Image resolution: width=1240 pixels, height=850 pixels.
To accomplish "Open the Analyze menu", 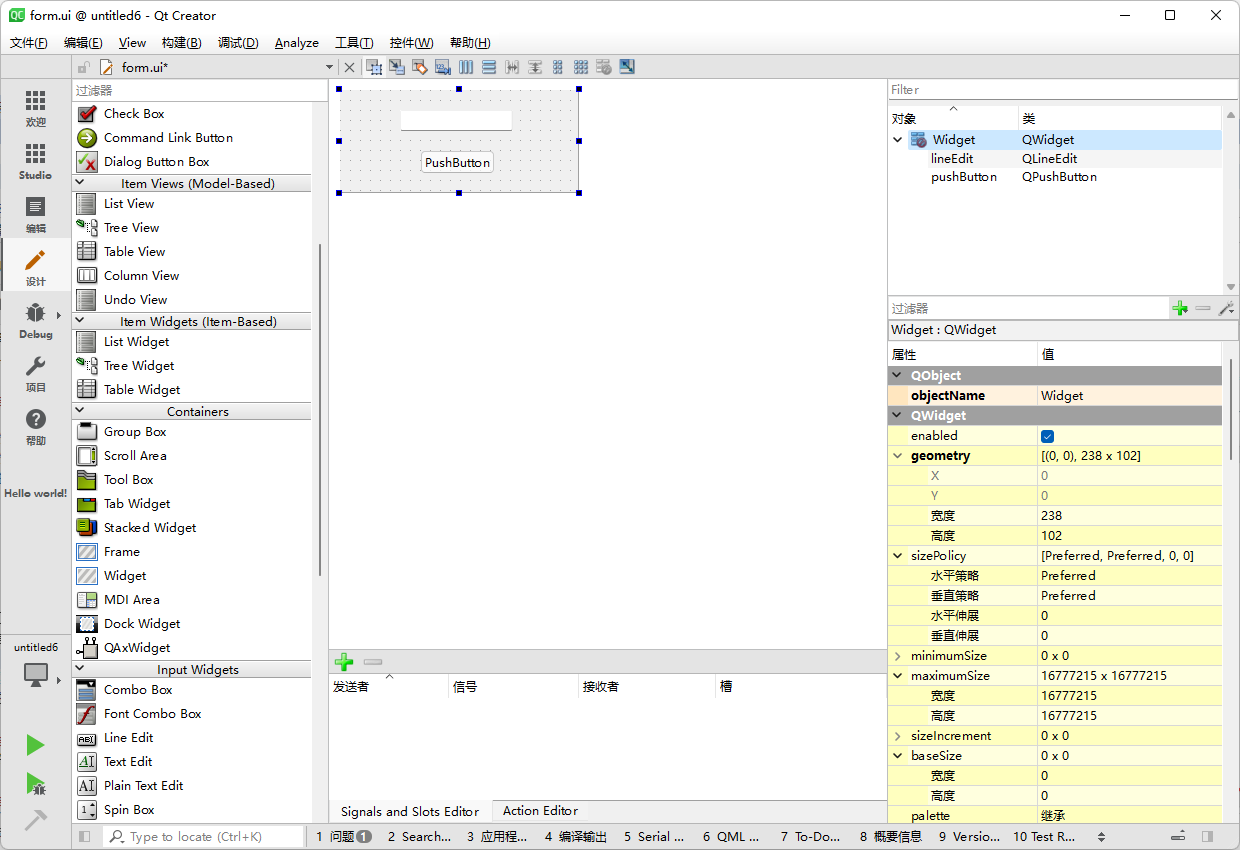I will pos(297,43).
